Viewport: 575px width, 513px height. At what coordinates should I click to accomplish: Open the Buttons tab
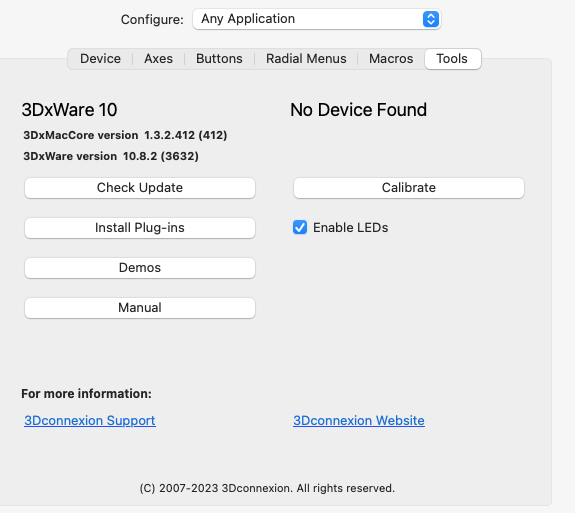tap(219, 59)
